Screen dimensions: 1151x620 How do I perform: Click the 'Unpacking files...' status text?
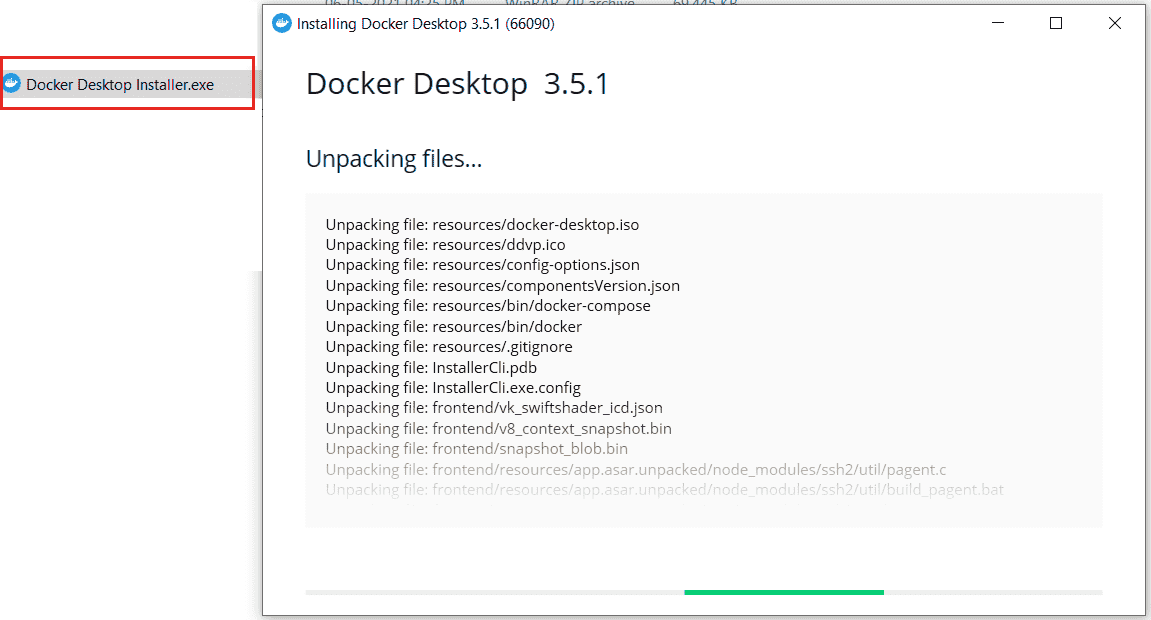tap(394, 158)
